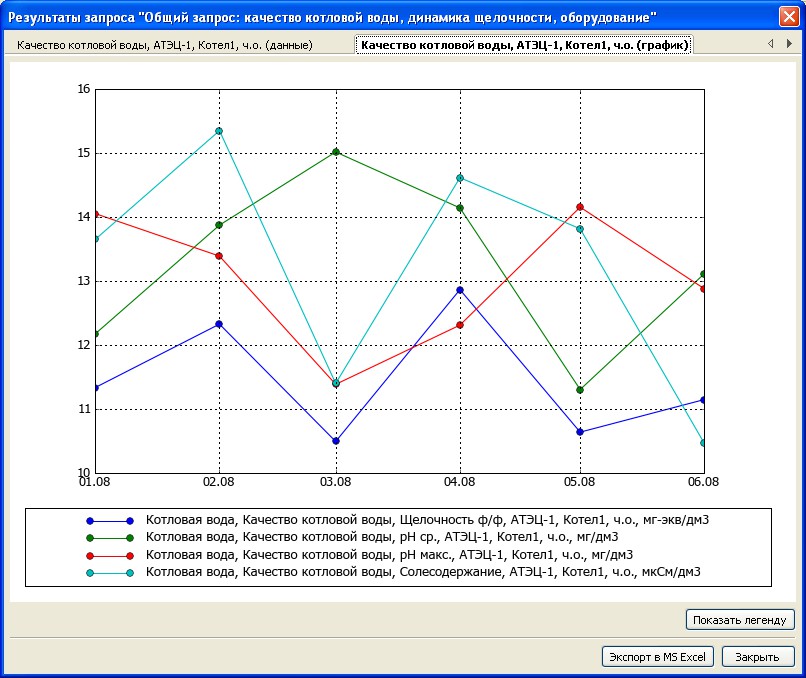The width and height of the screenshot is (806, 678).
Task: Click green low data point at 05.08
Action: [x=580, y=390]
